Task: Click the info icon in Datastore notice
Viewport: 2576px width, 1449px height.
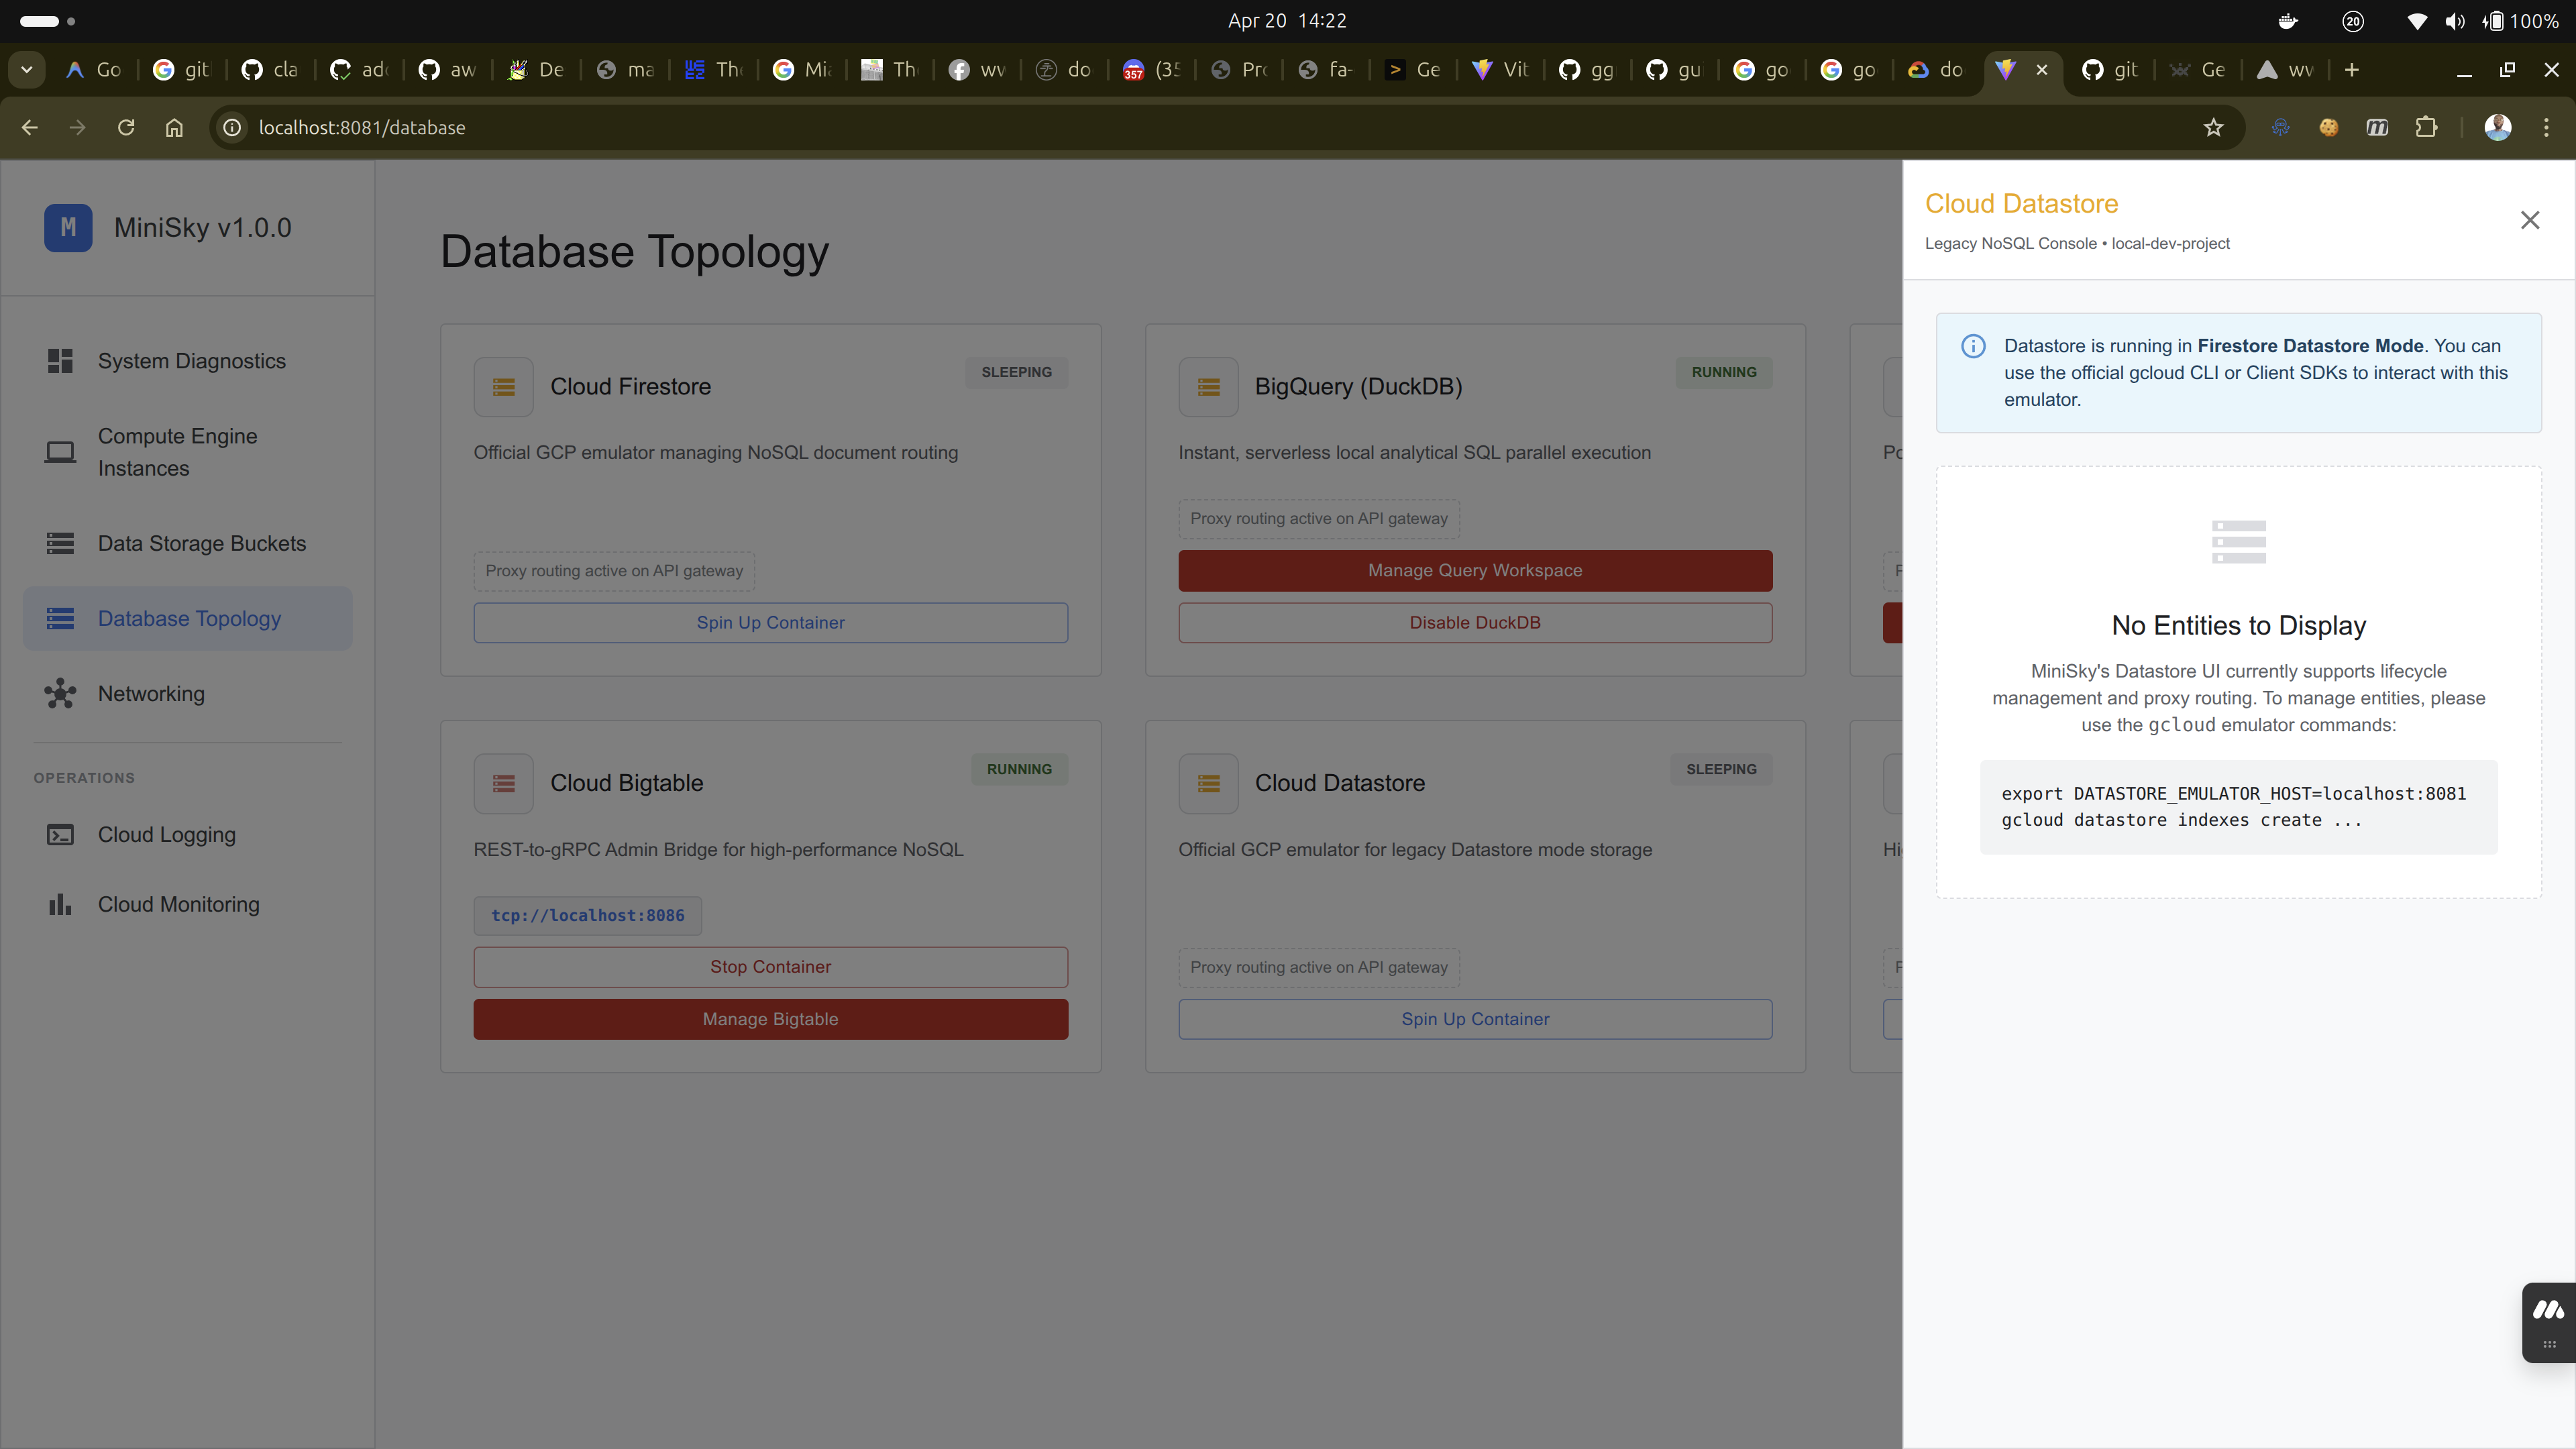Action: point(1972,346)
